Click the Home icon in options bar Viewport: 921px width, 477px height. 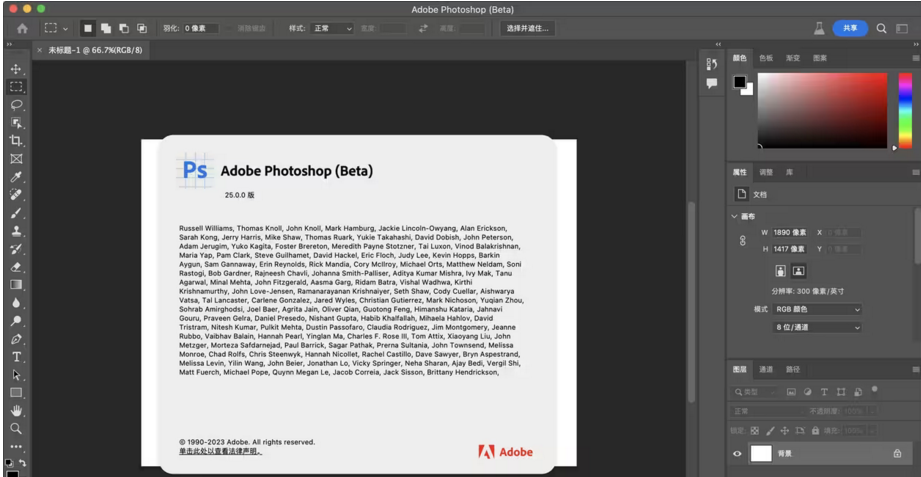[x=22, y=28]
